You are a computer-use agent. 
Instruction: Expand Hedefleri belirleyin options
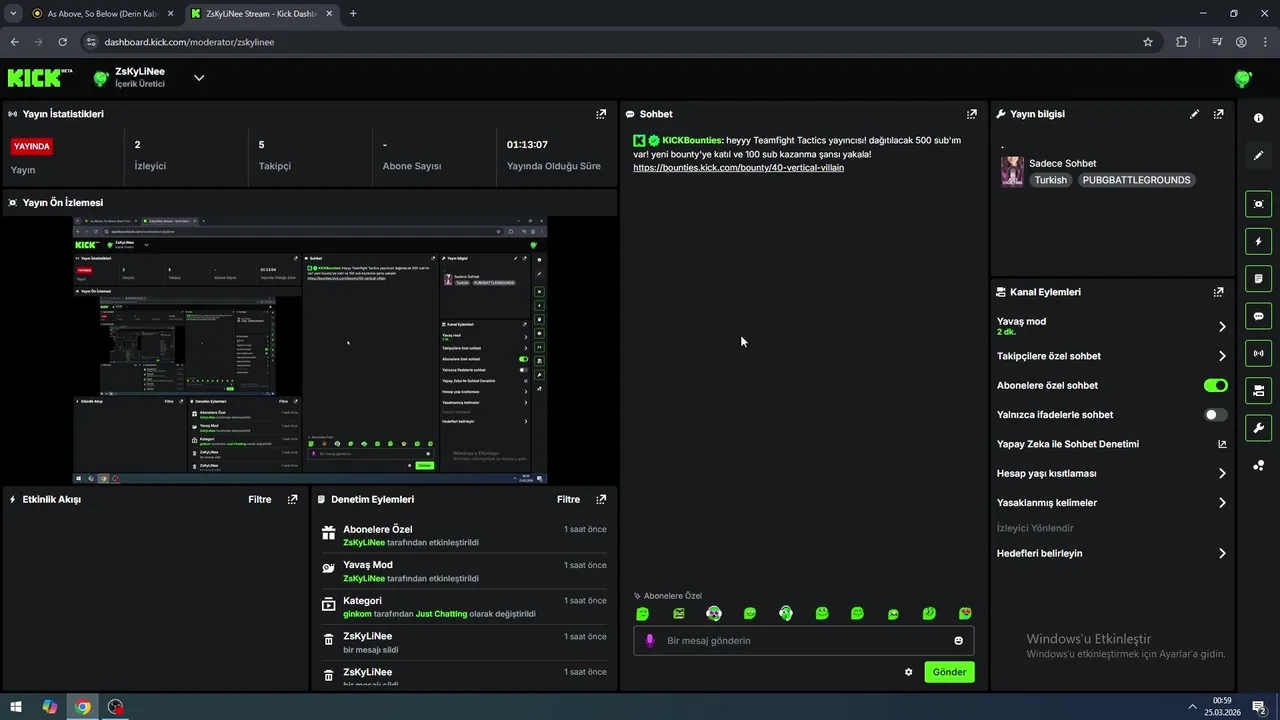(1222, 553)
